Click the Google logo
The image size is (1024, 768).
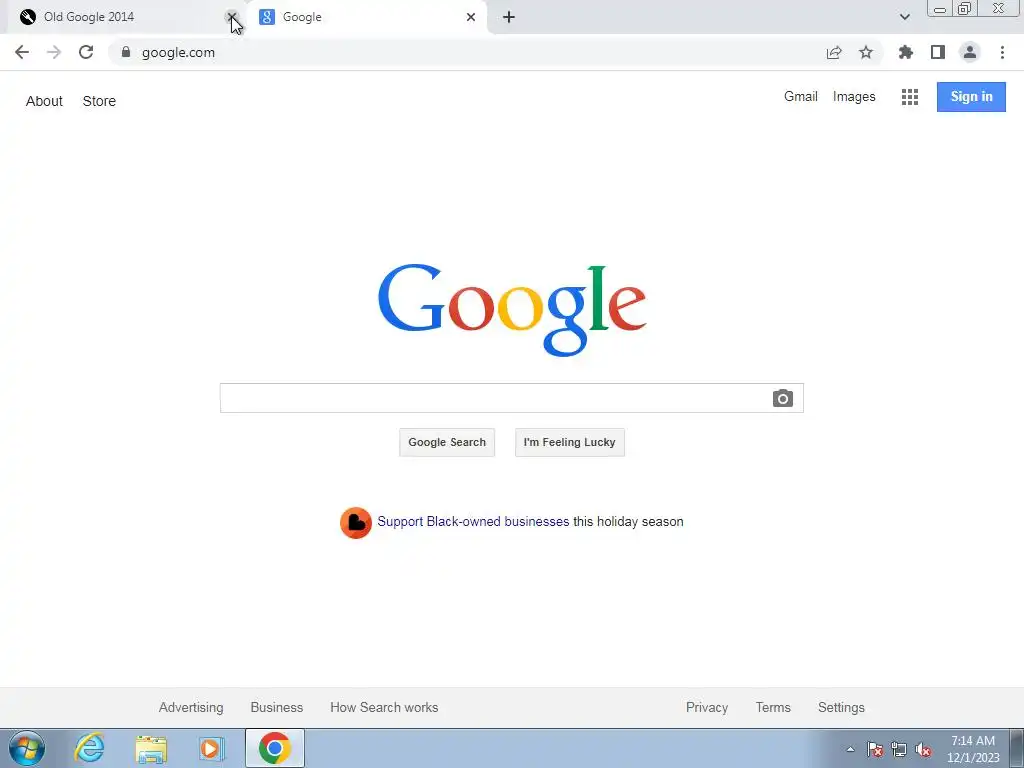[512, 310]
